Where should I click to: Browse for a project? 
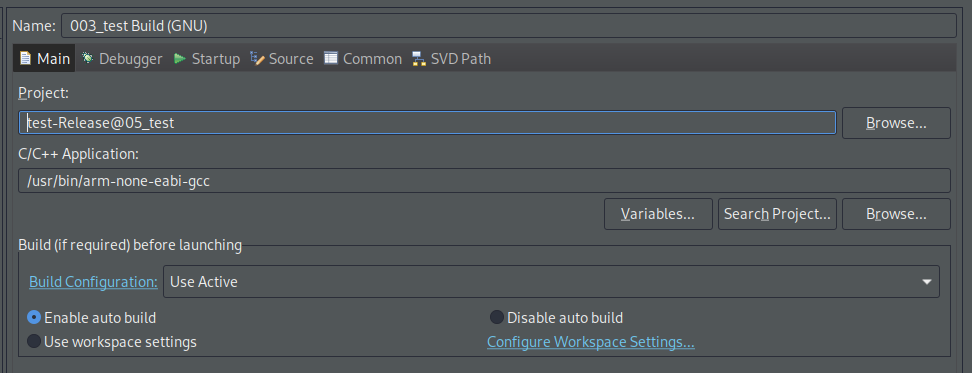point(896,123)
